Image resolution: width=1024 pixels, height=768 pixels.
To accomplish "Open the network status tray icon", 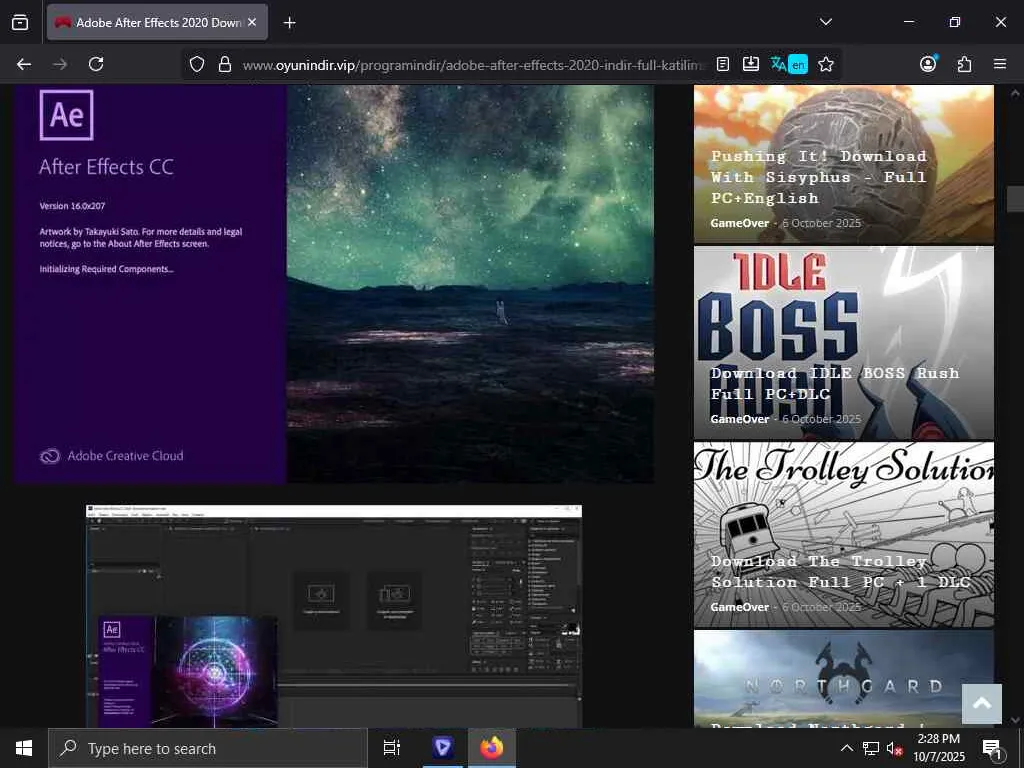I will (871, 748).
